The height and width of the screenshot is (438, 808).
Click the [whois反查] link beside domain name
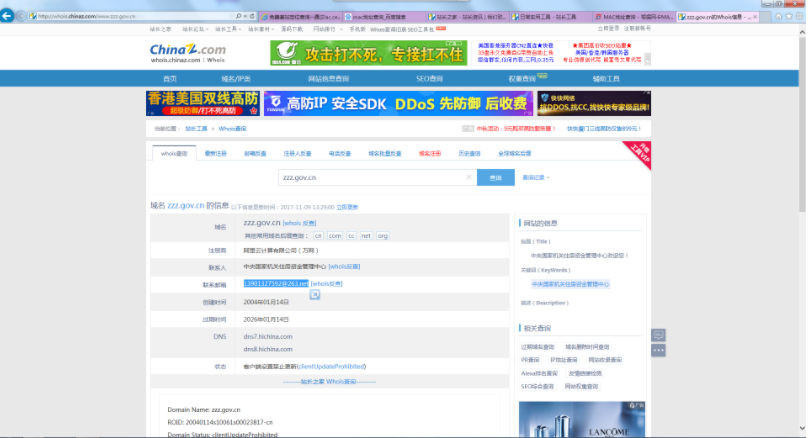[x=299, y=223]
